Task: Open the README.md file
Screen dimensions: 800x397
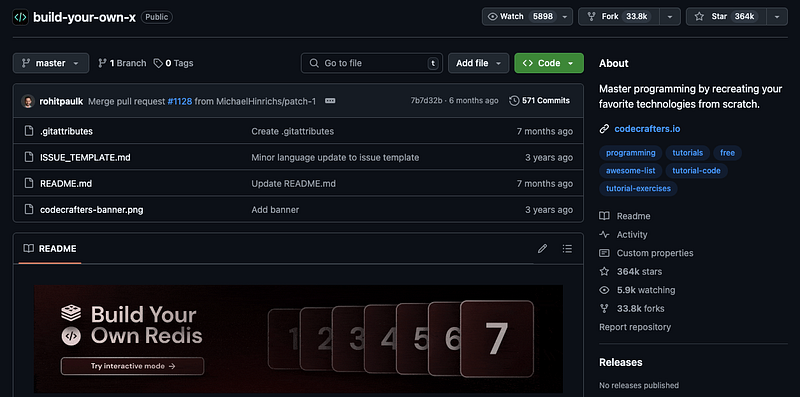Action: coord(66,183)
